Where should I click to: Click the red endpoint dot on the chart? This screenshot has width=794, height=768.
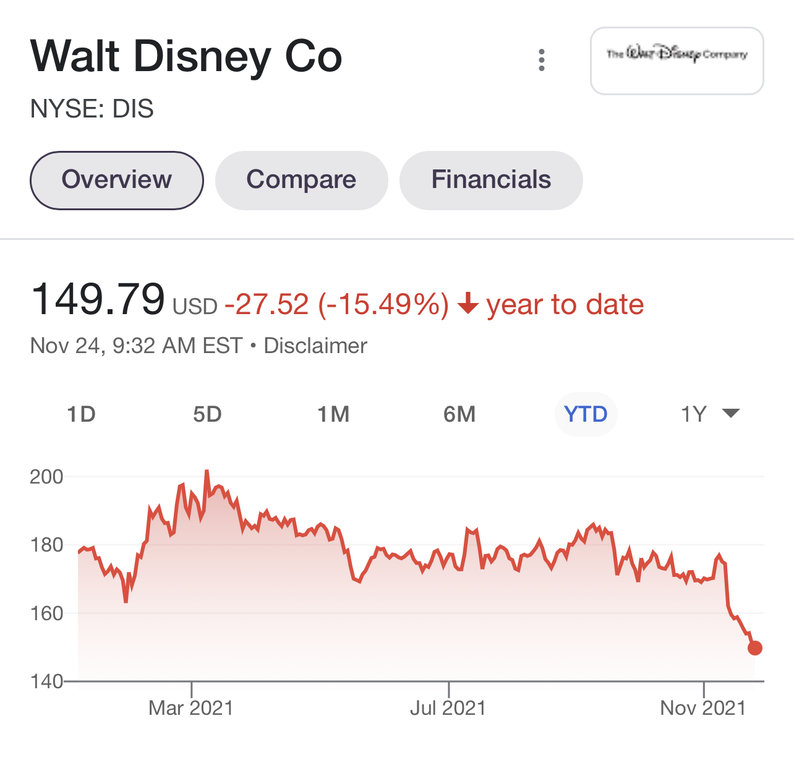(x=755, y=648)
